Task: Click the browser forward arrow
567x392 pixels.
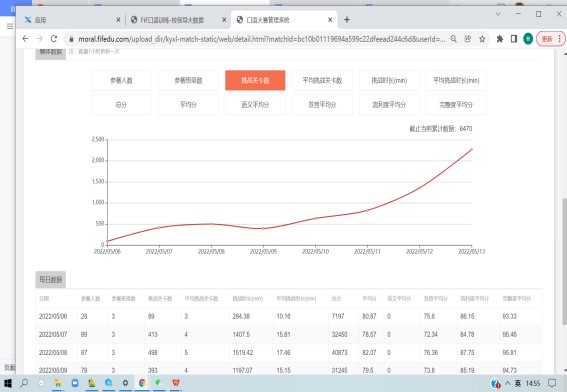Action: [39, 39]
